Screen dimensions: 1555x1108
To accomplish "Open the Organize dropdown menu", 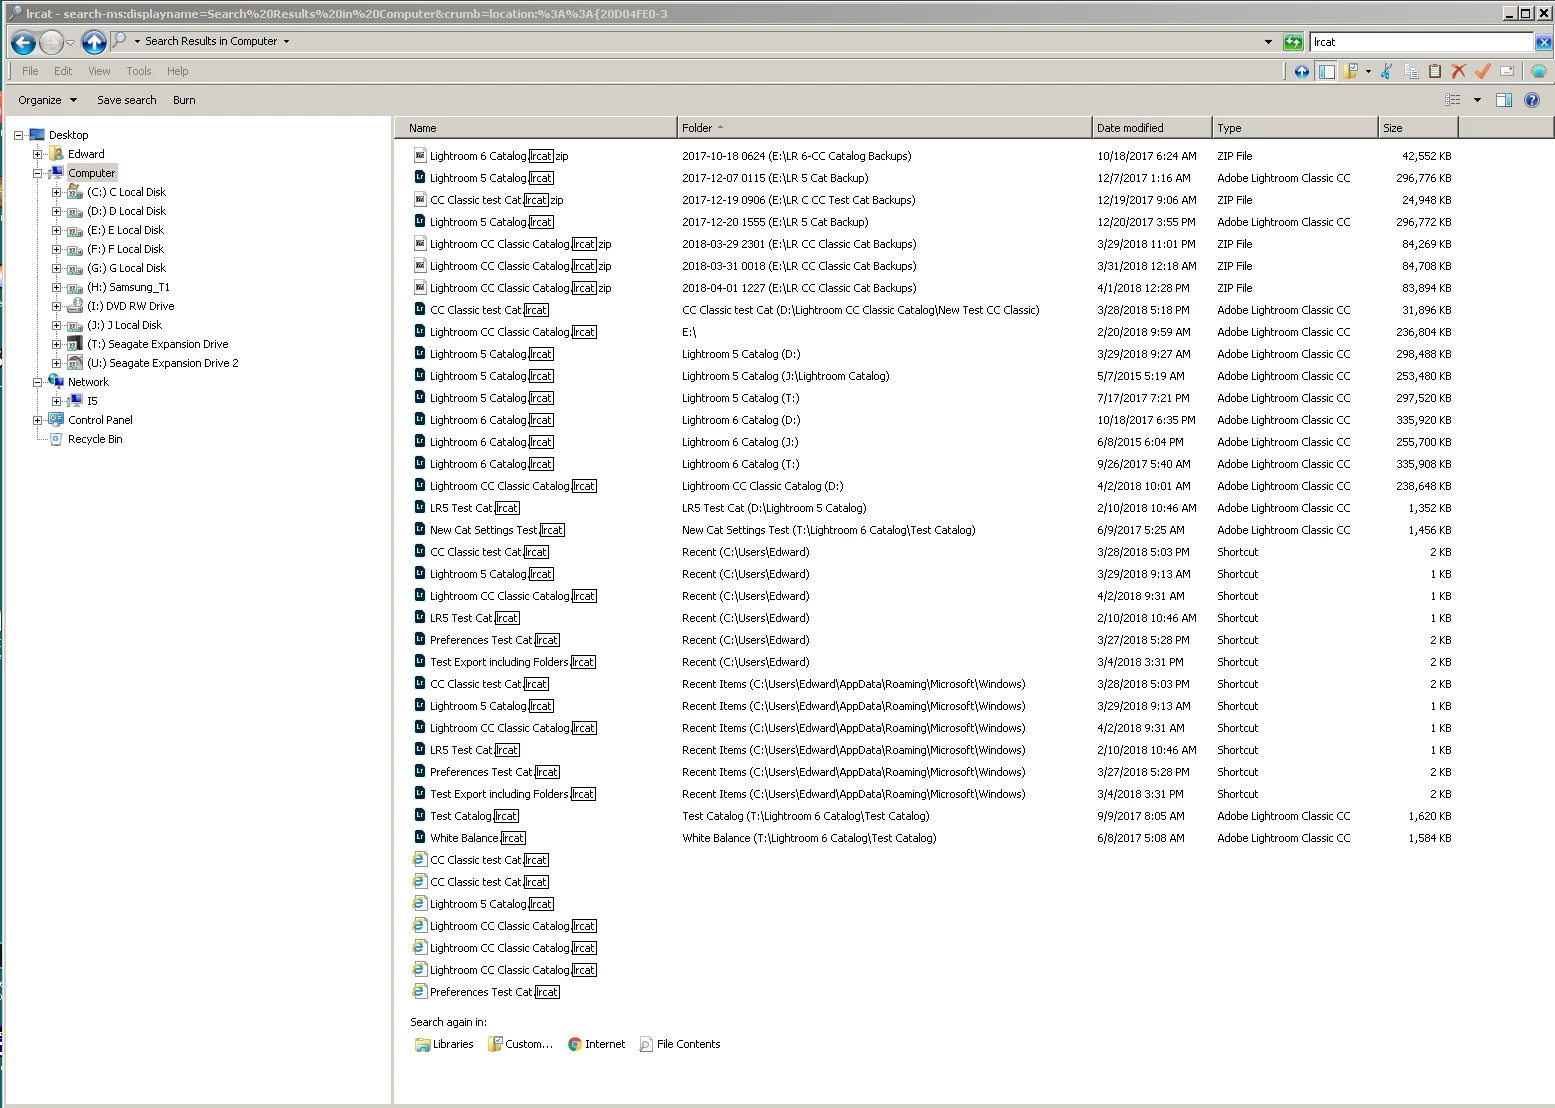I will point(47,100).
